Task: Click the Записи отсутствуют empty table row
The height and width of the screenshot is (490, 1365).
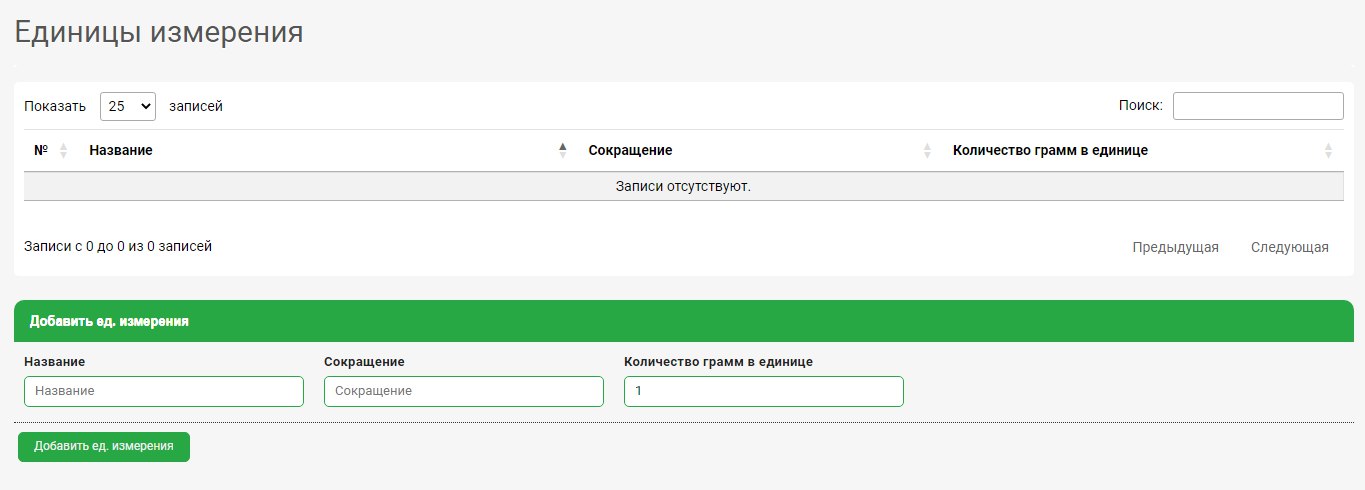Action: click(x=683, y=187)
